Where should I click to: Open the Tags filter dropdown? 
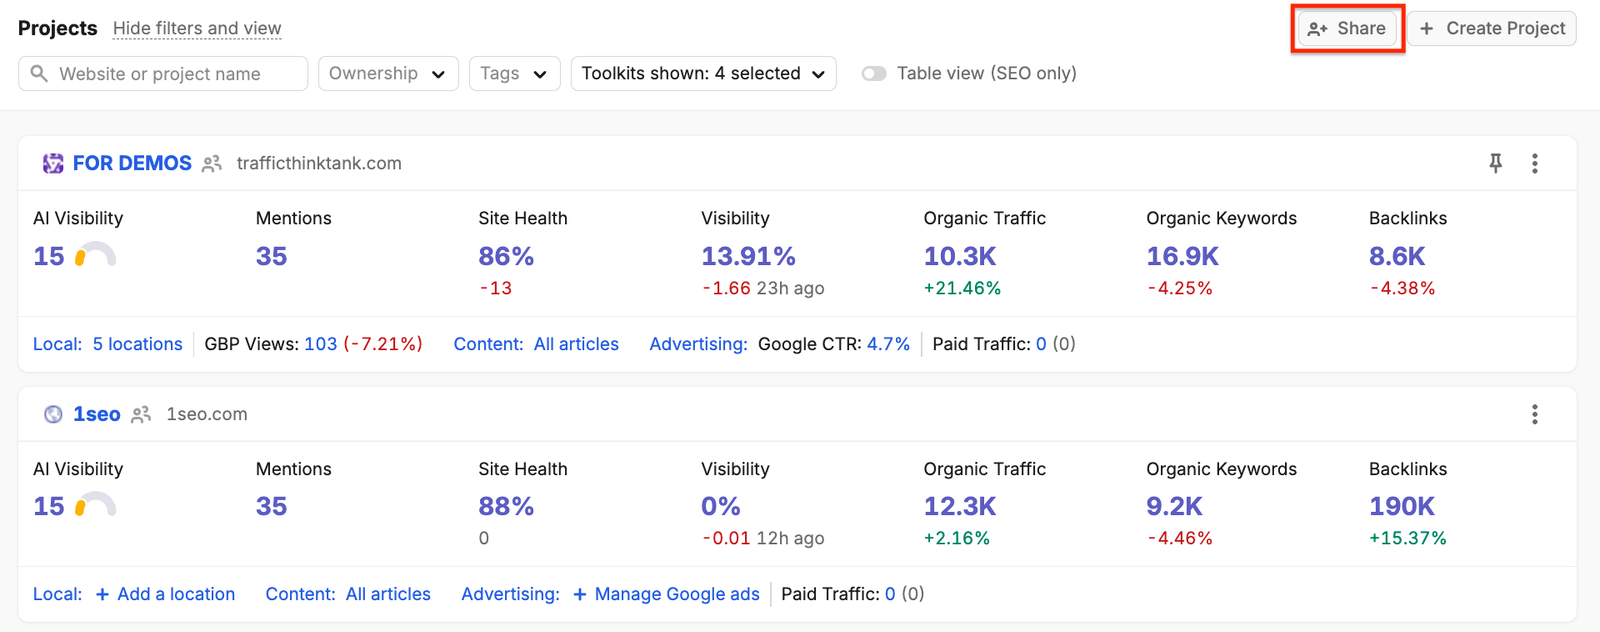tap(514, 73)
